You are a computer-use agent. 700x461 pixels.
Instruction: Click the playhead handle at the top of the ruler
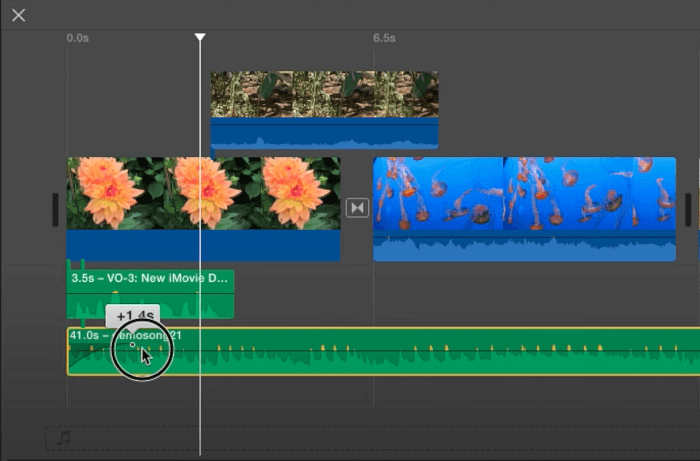pos(200,37)
